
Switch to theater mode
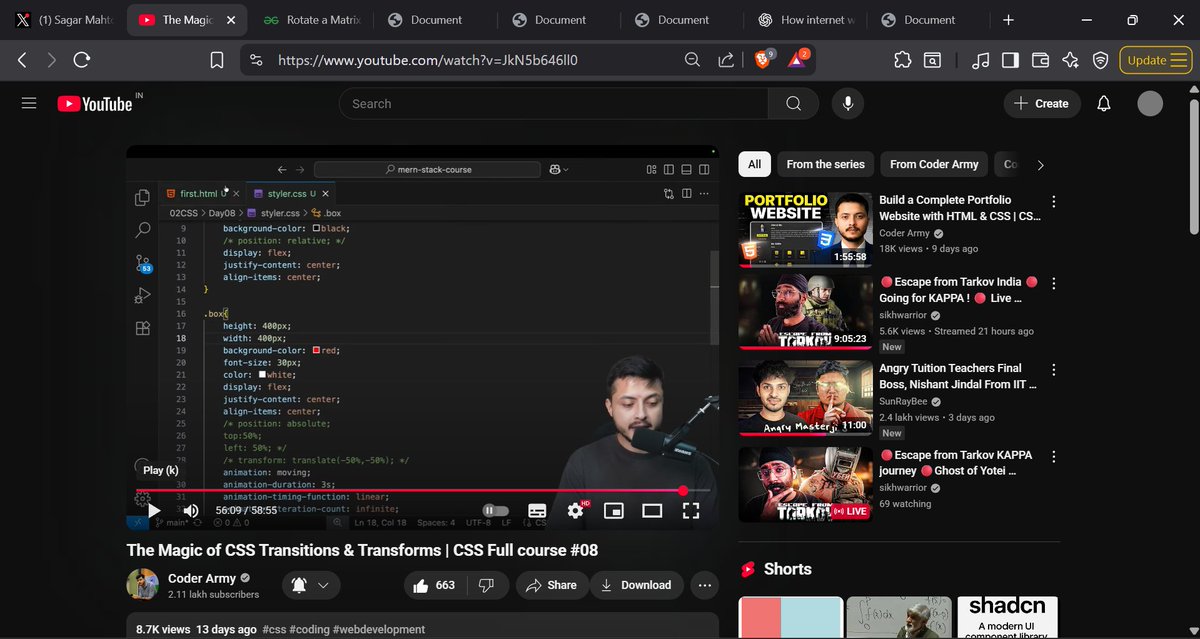pos(652,510)
